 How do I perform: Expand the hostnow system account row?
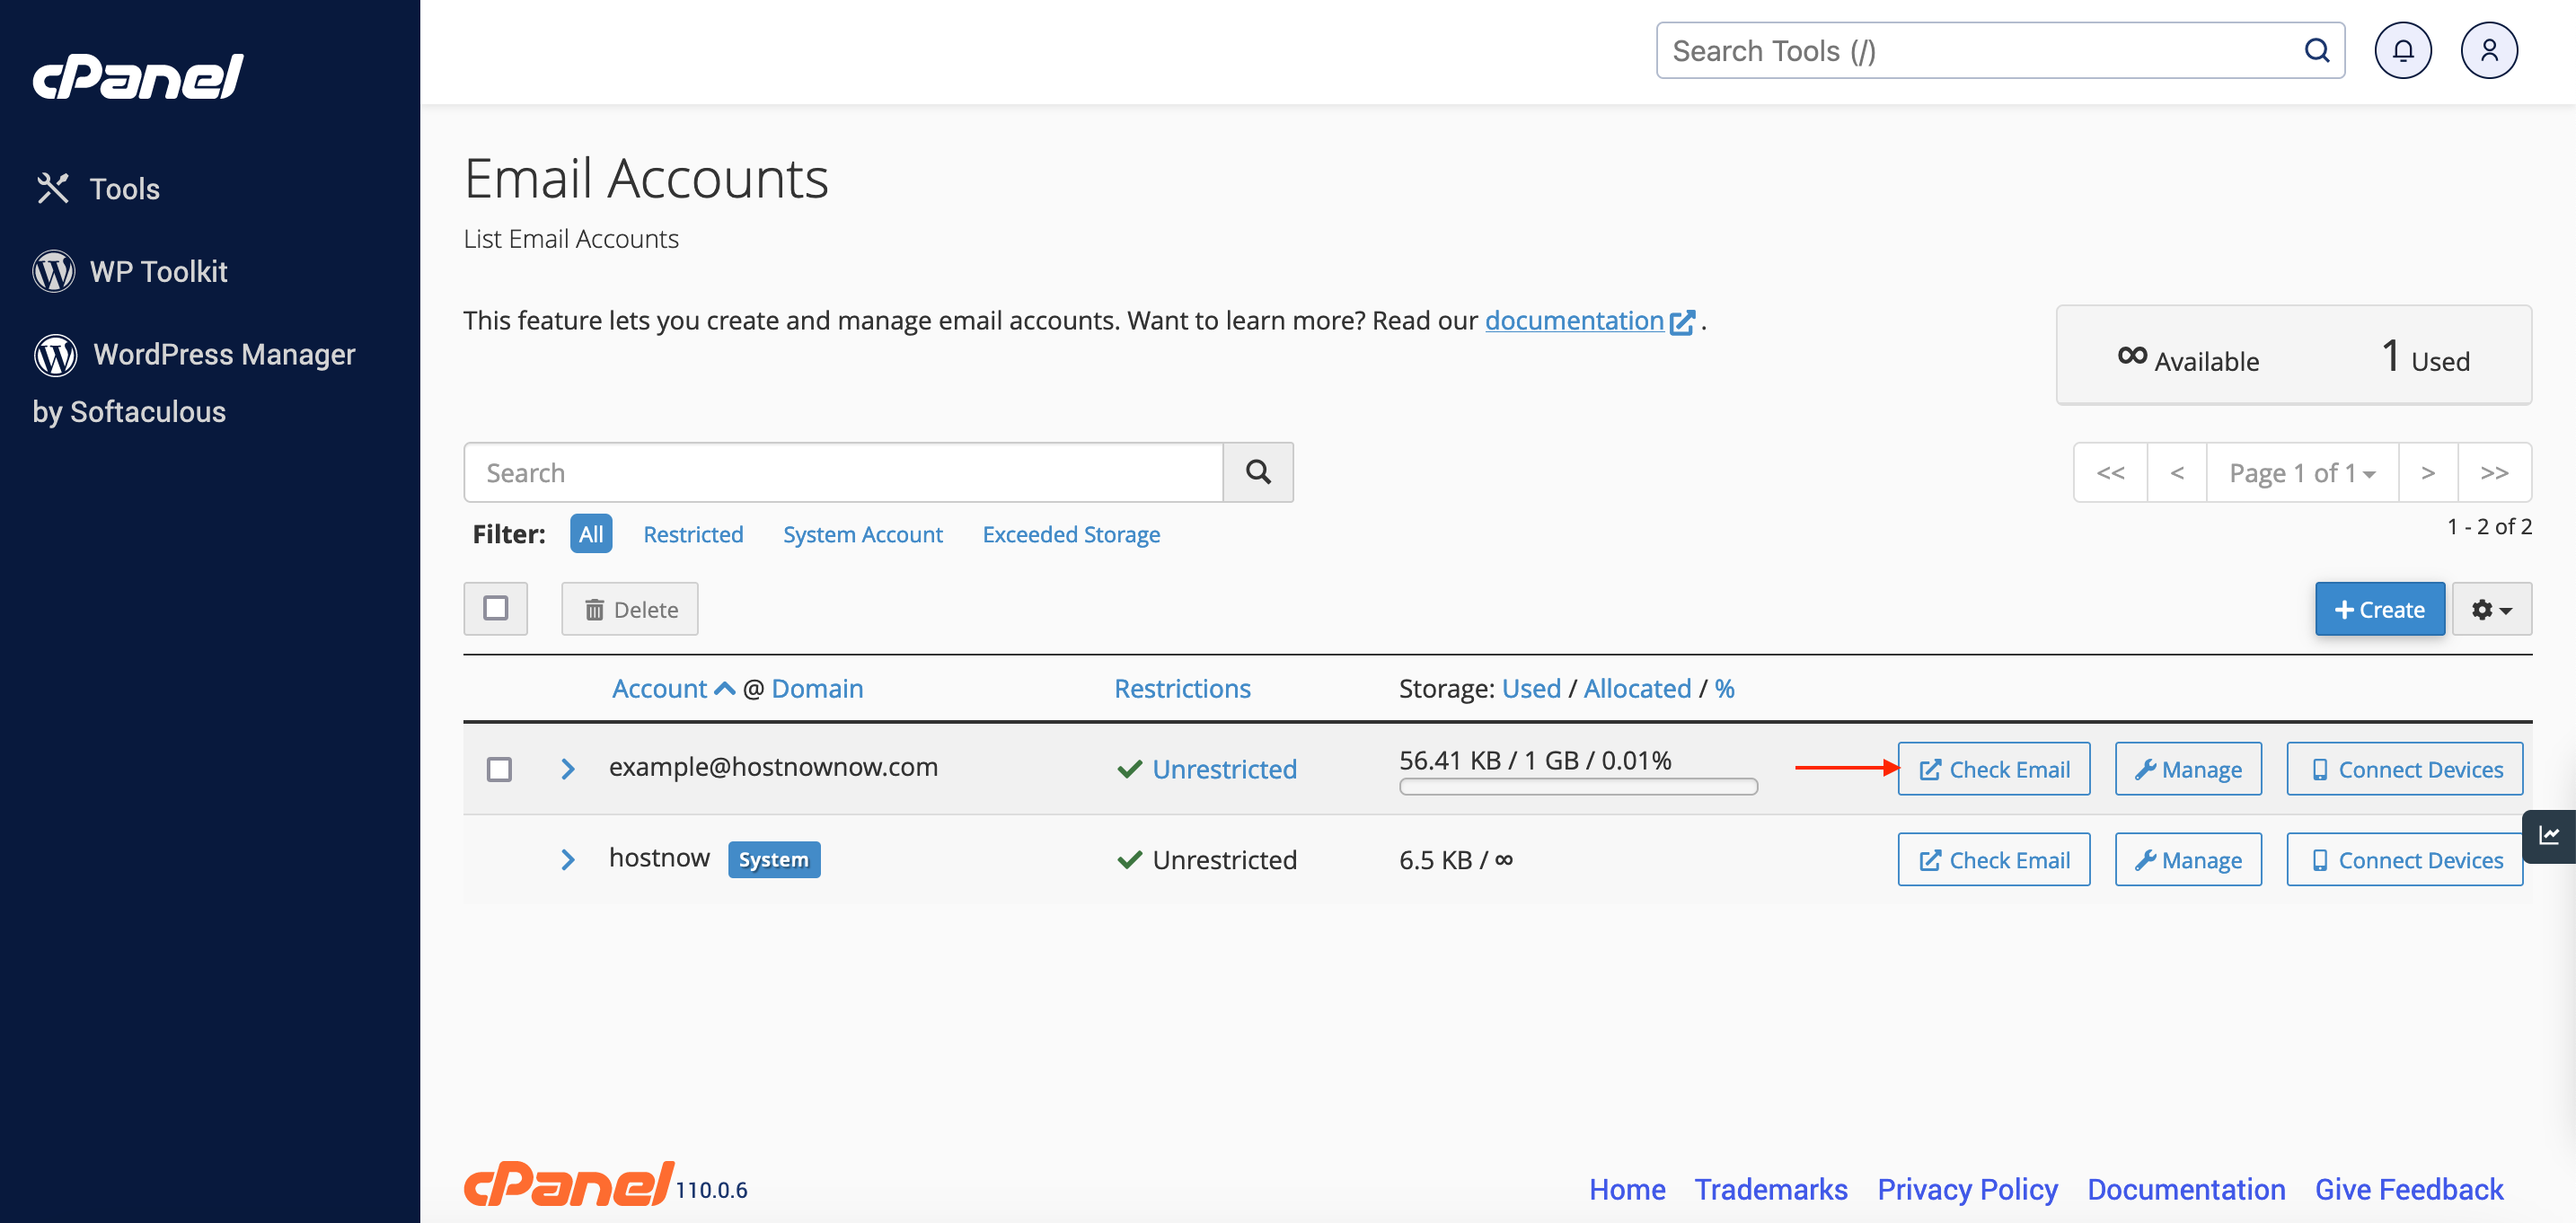click(567, 859)
